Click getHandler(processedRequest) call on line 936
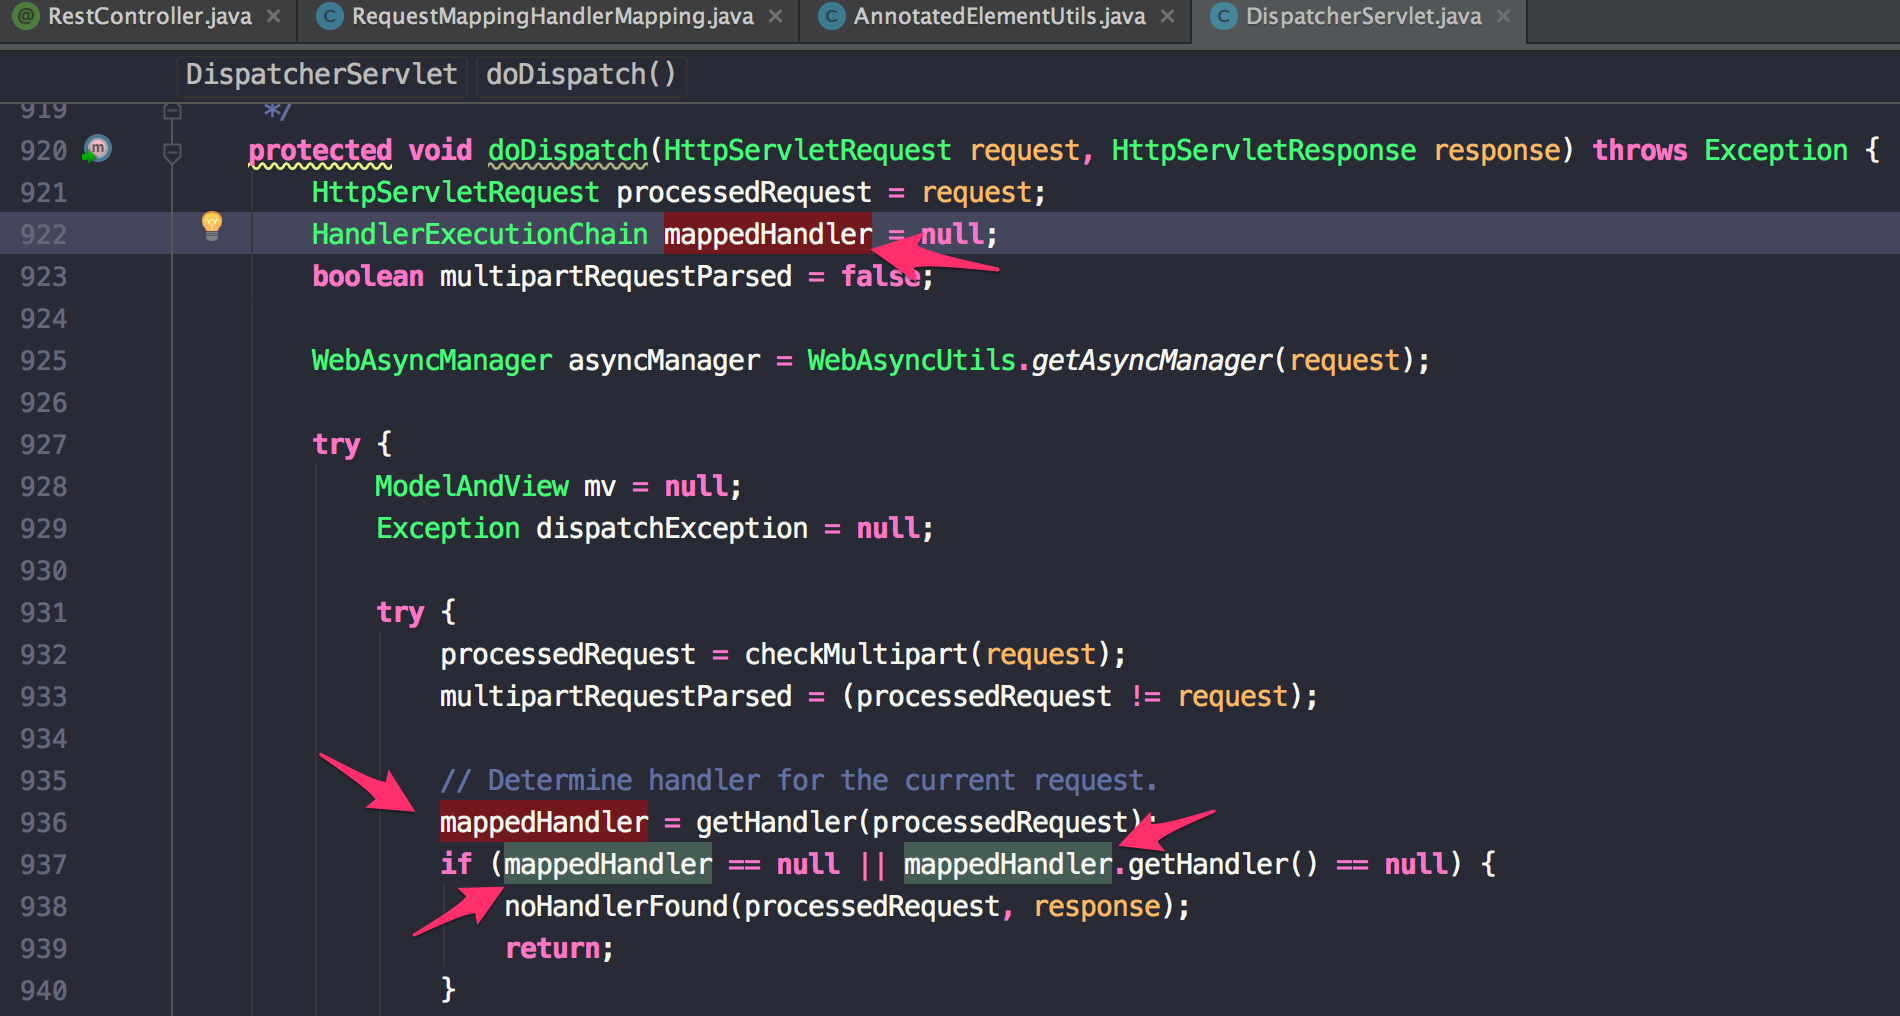Image resolution: width=1900 pixels, height=1016 pixels. click(920, 822)
